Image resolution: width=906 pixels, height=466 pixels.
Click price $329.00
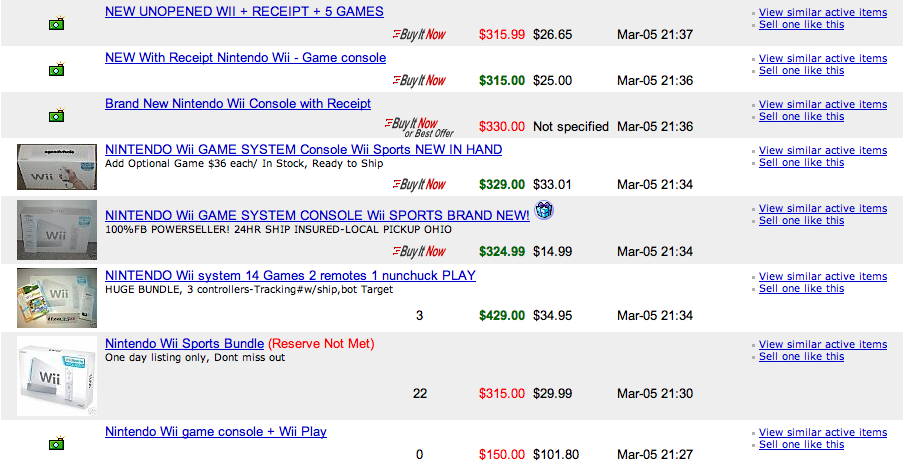tap(502, 185)
